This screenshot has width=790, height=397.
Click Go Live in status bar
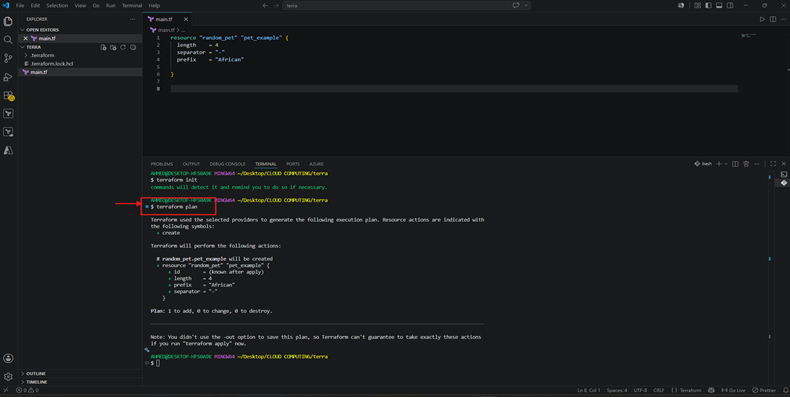733,390
